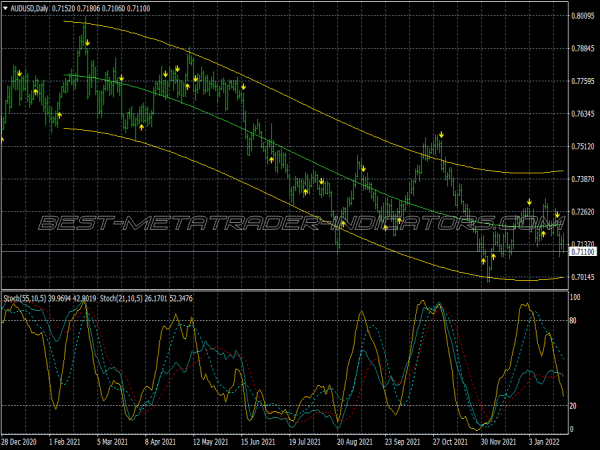
Task: Select the Stoch(21,10,5) indicator label
Action: pyautogui.click(x=121, y=298)
